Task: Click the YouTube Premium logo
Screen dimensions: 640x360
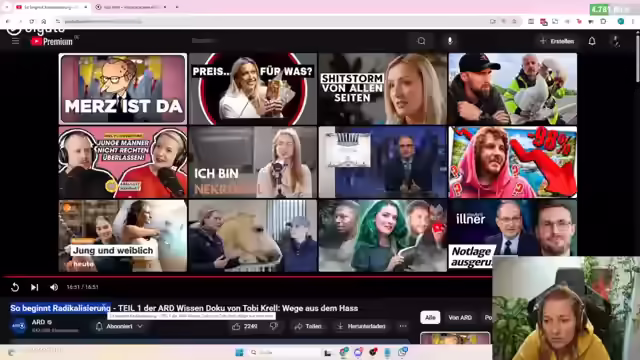Action: (52, 41)
